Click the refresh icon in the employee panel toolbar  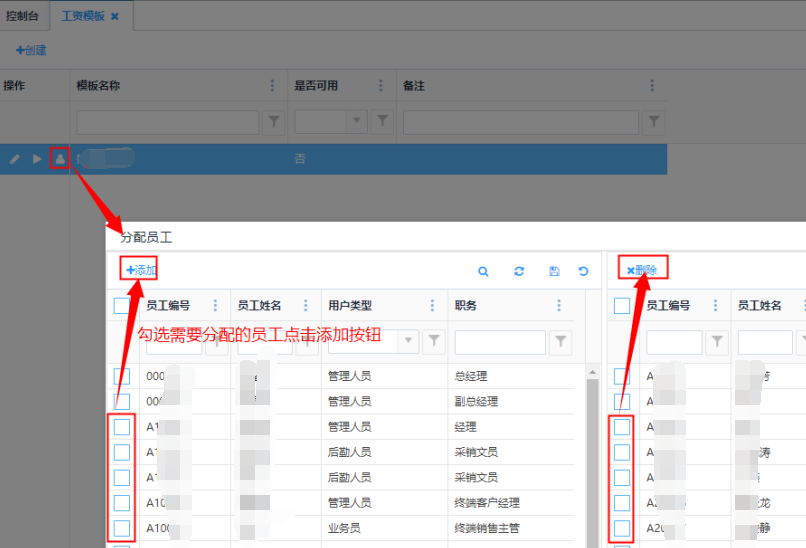[x=519, y=271]
